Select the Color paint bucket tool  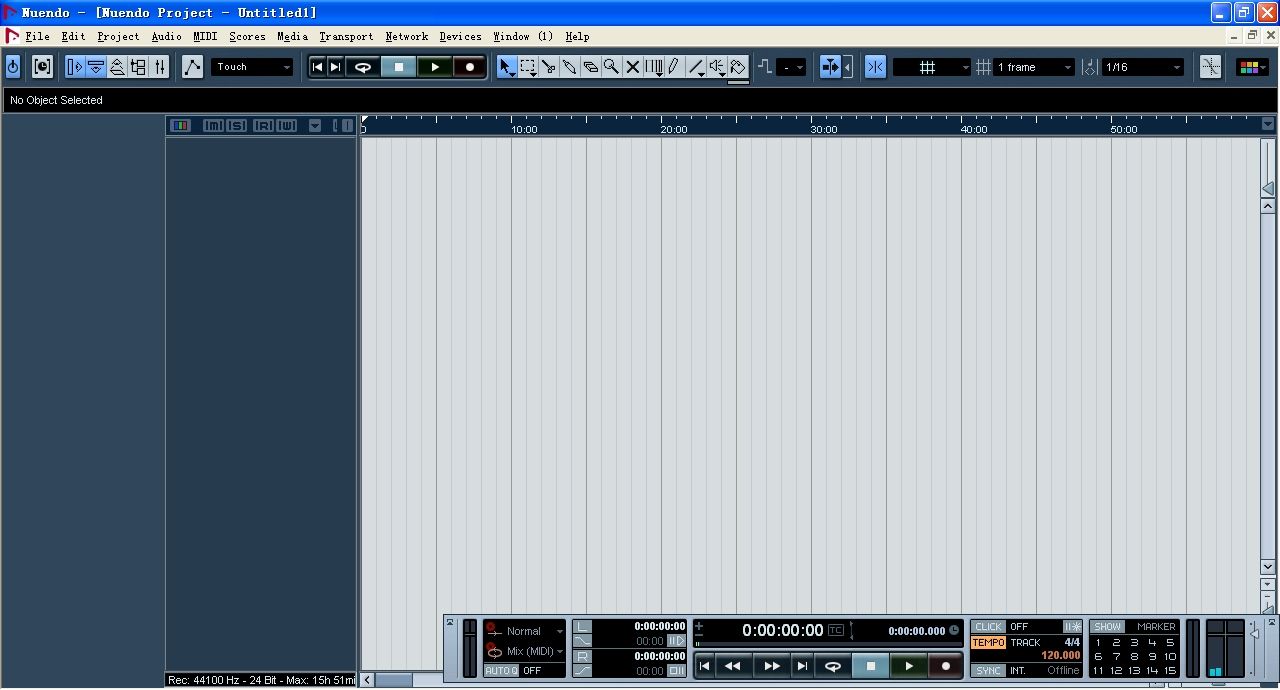coord(738,67)
